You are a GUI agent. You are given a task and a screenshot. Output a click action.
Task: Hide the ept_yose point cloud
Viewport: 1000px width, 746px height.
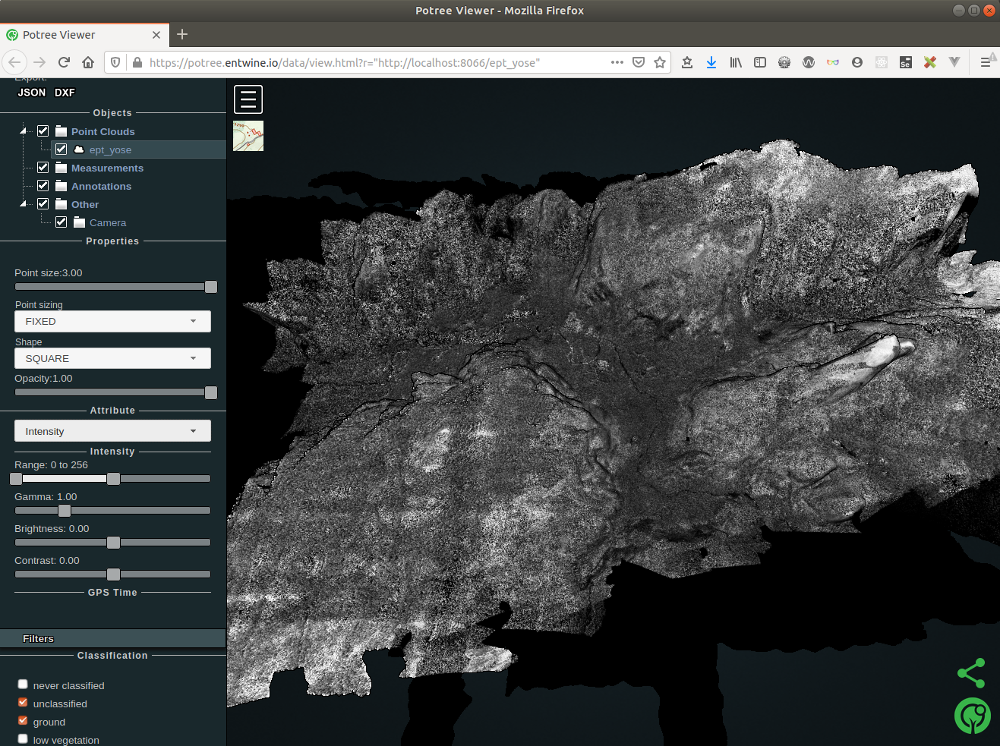tap(61, 149)
